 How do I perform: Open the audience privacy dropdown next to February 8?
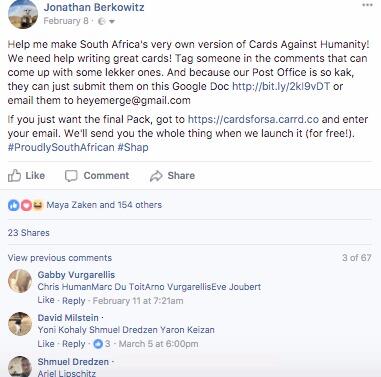pos(112,22)
